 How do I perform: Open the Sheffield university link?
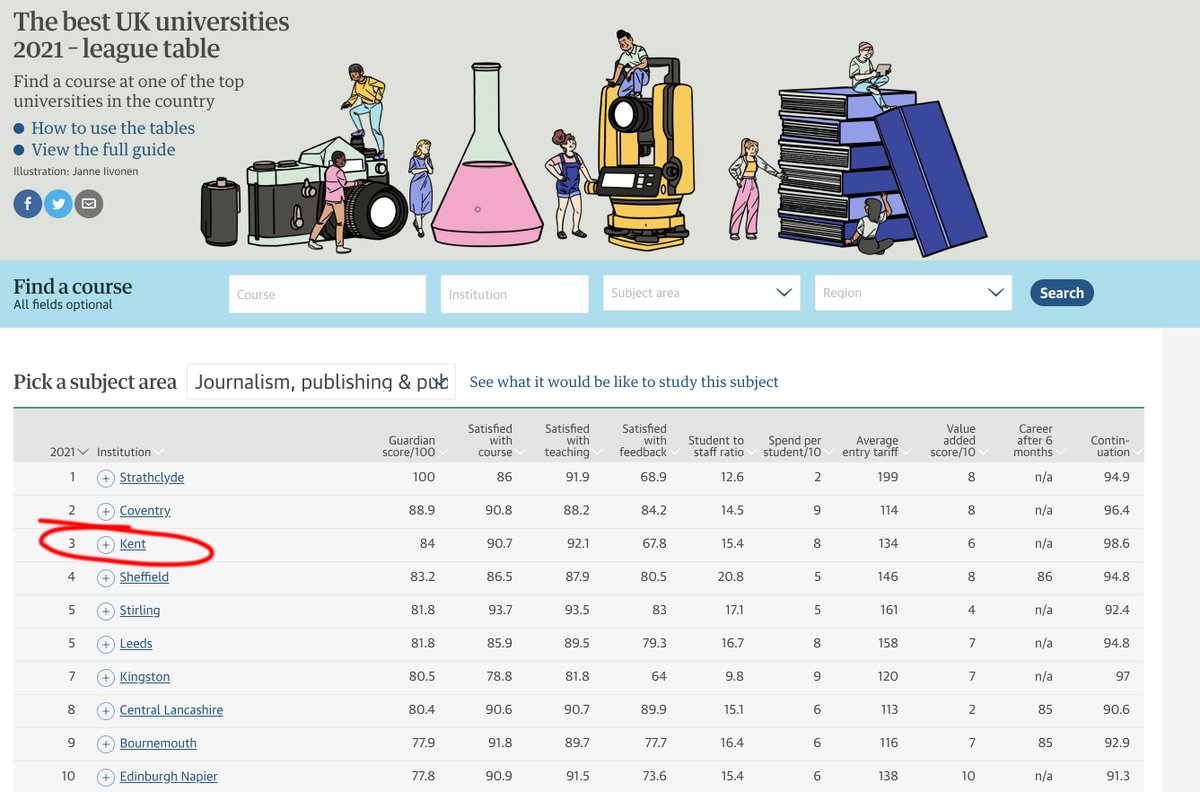[x=144, y=577]
